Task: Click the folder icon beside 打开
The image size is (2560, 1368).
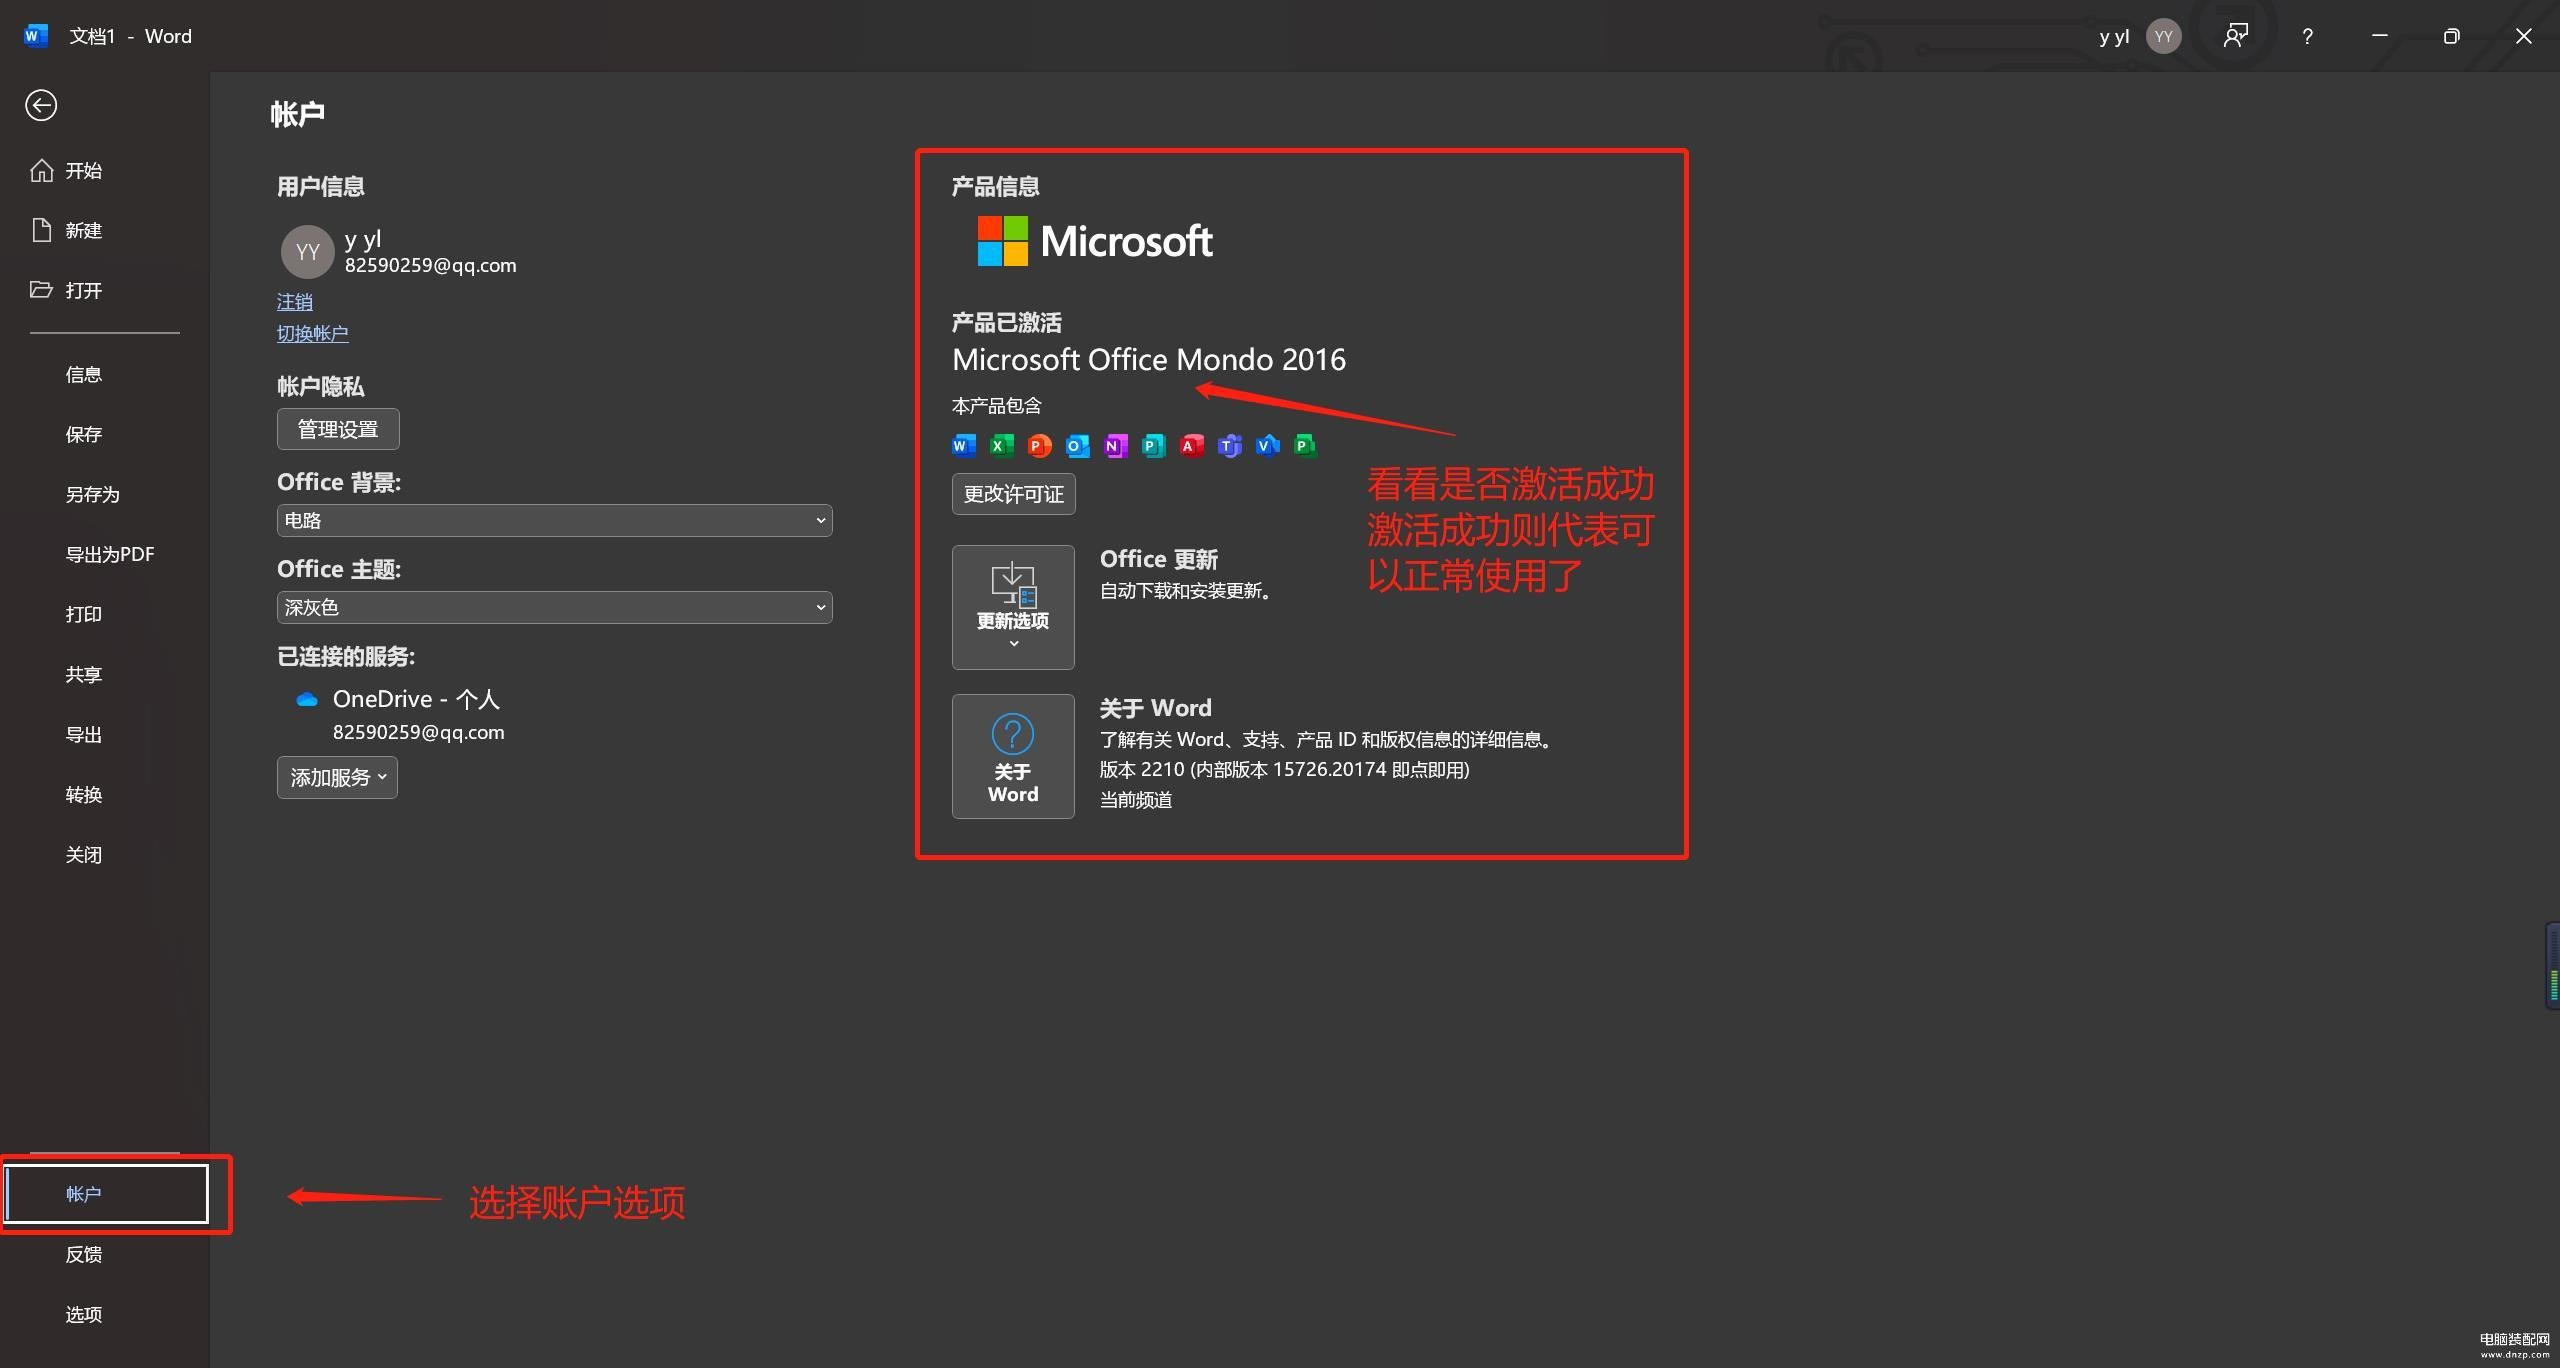Action: pos(41,290)
